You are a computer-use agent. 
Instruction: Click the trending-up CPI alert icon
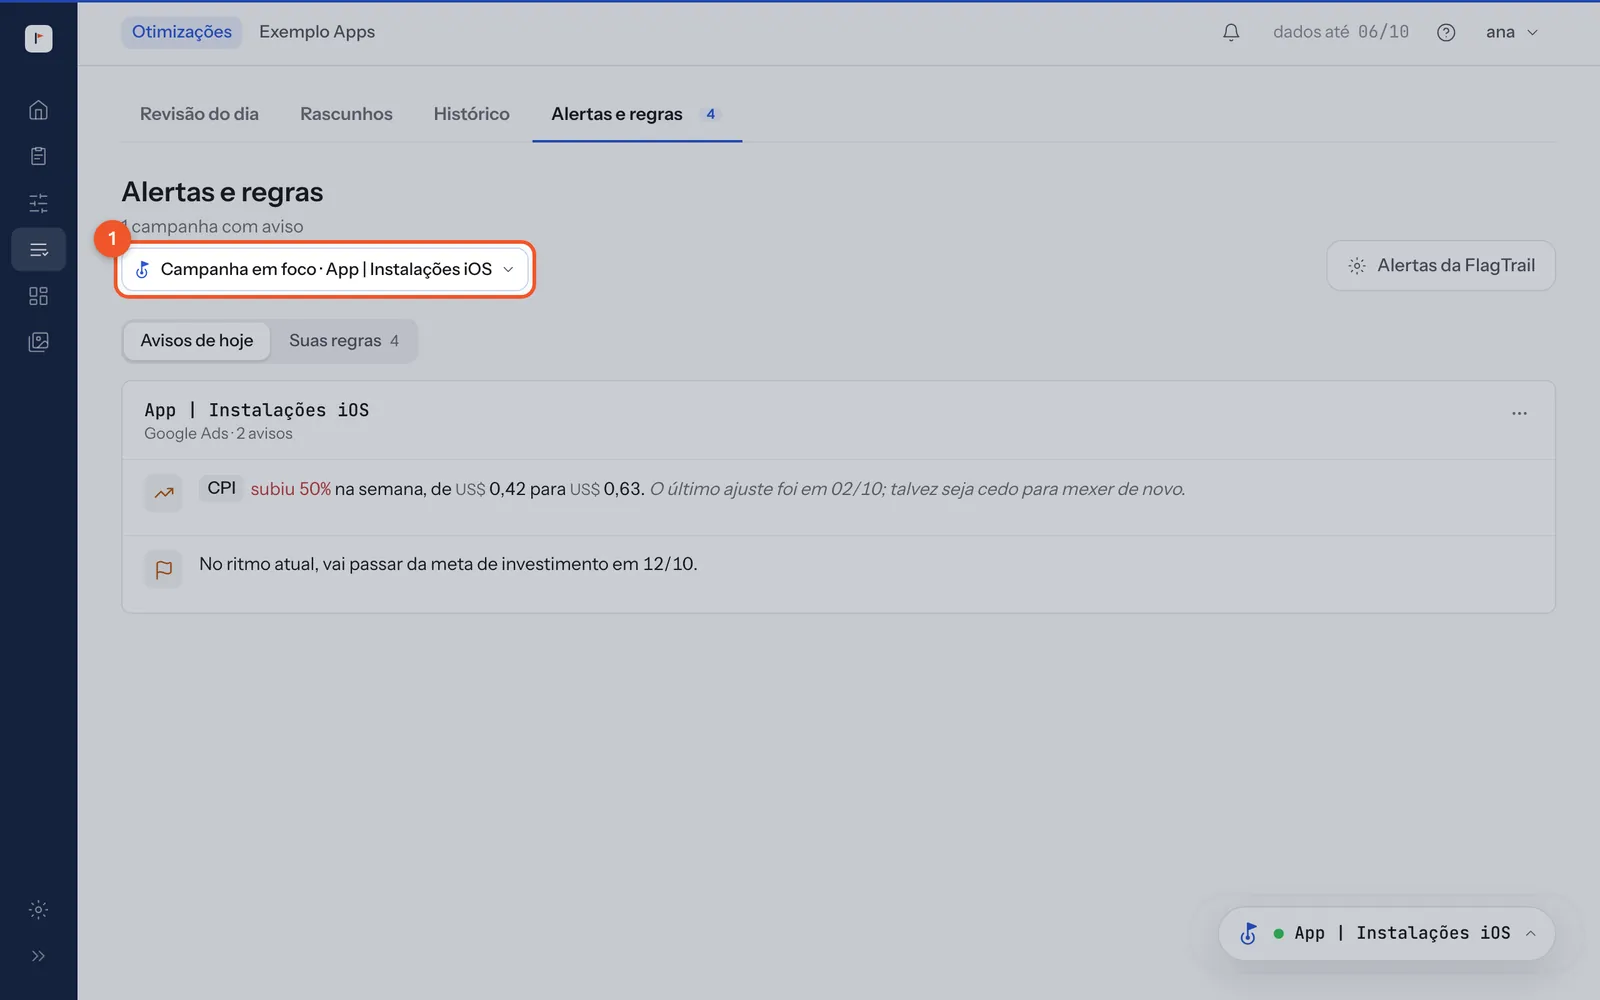(164, 492)
